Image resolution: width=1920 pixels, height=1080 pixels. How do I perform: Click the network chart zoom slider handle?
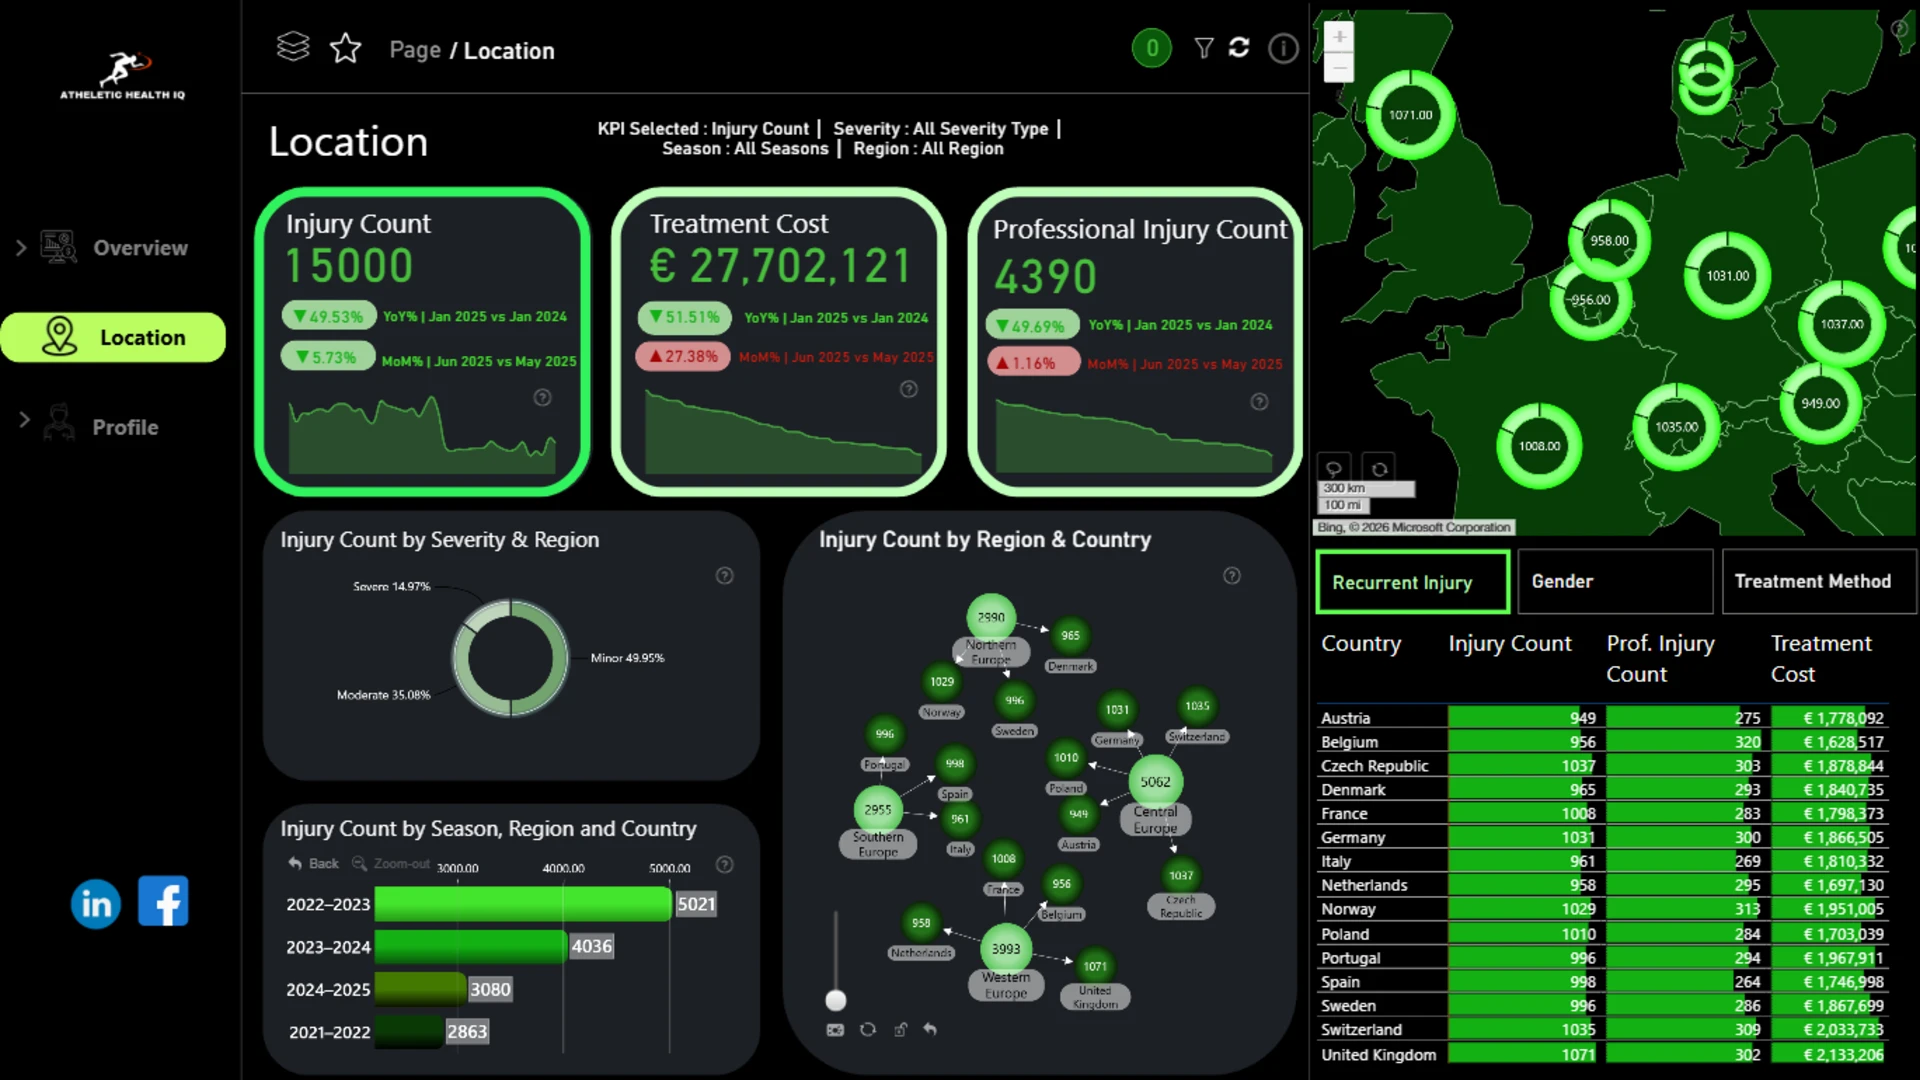pos(836,1000)
